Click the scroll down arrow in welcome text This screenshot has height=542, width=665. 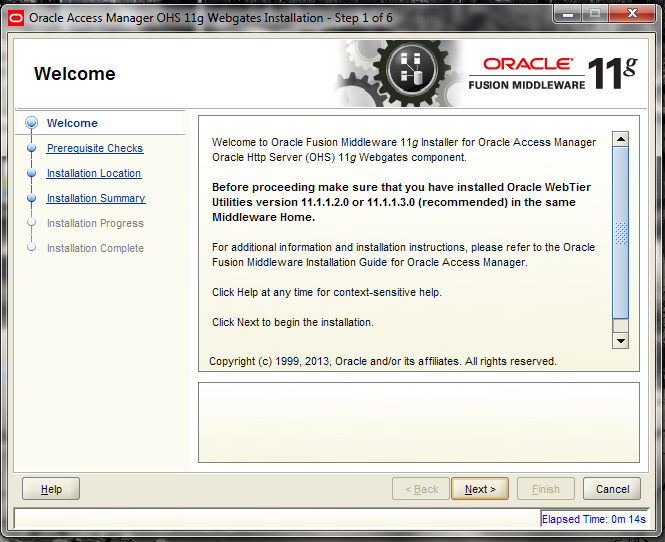pyautogui.click(x=620, y=341)
